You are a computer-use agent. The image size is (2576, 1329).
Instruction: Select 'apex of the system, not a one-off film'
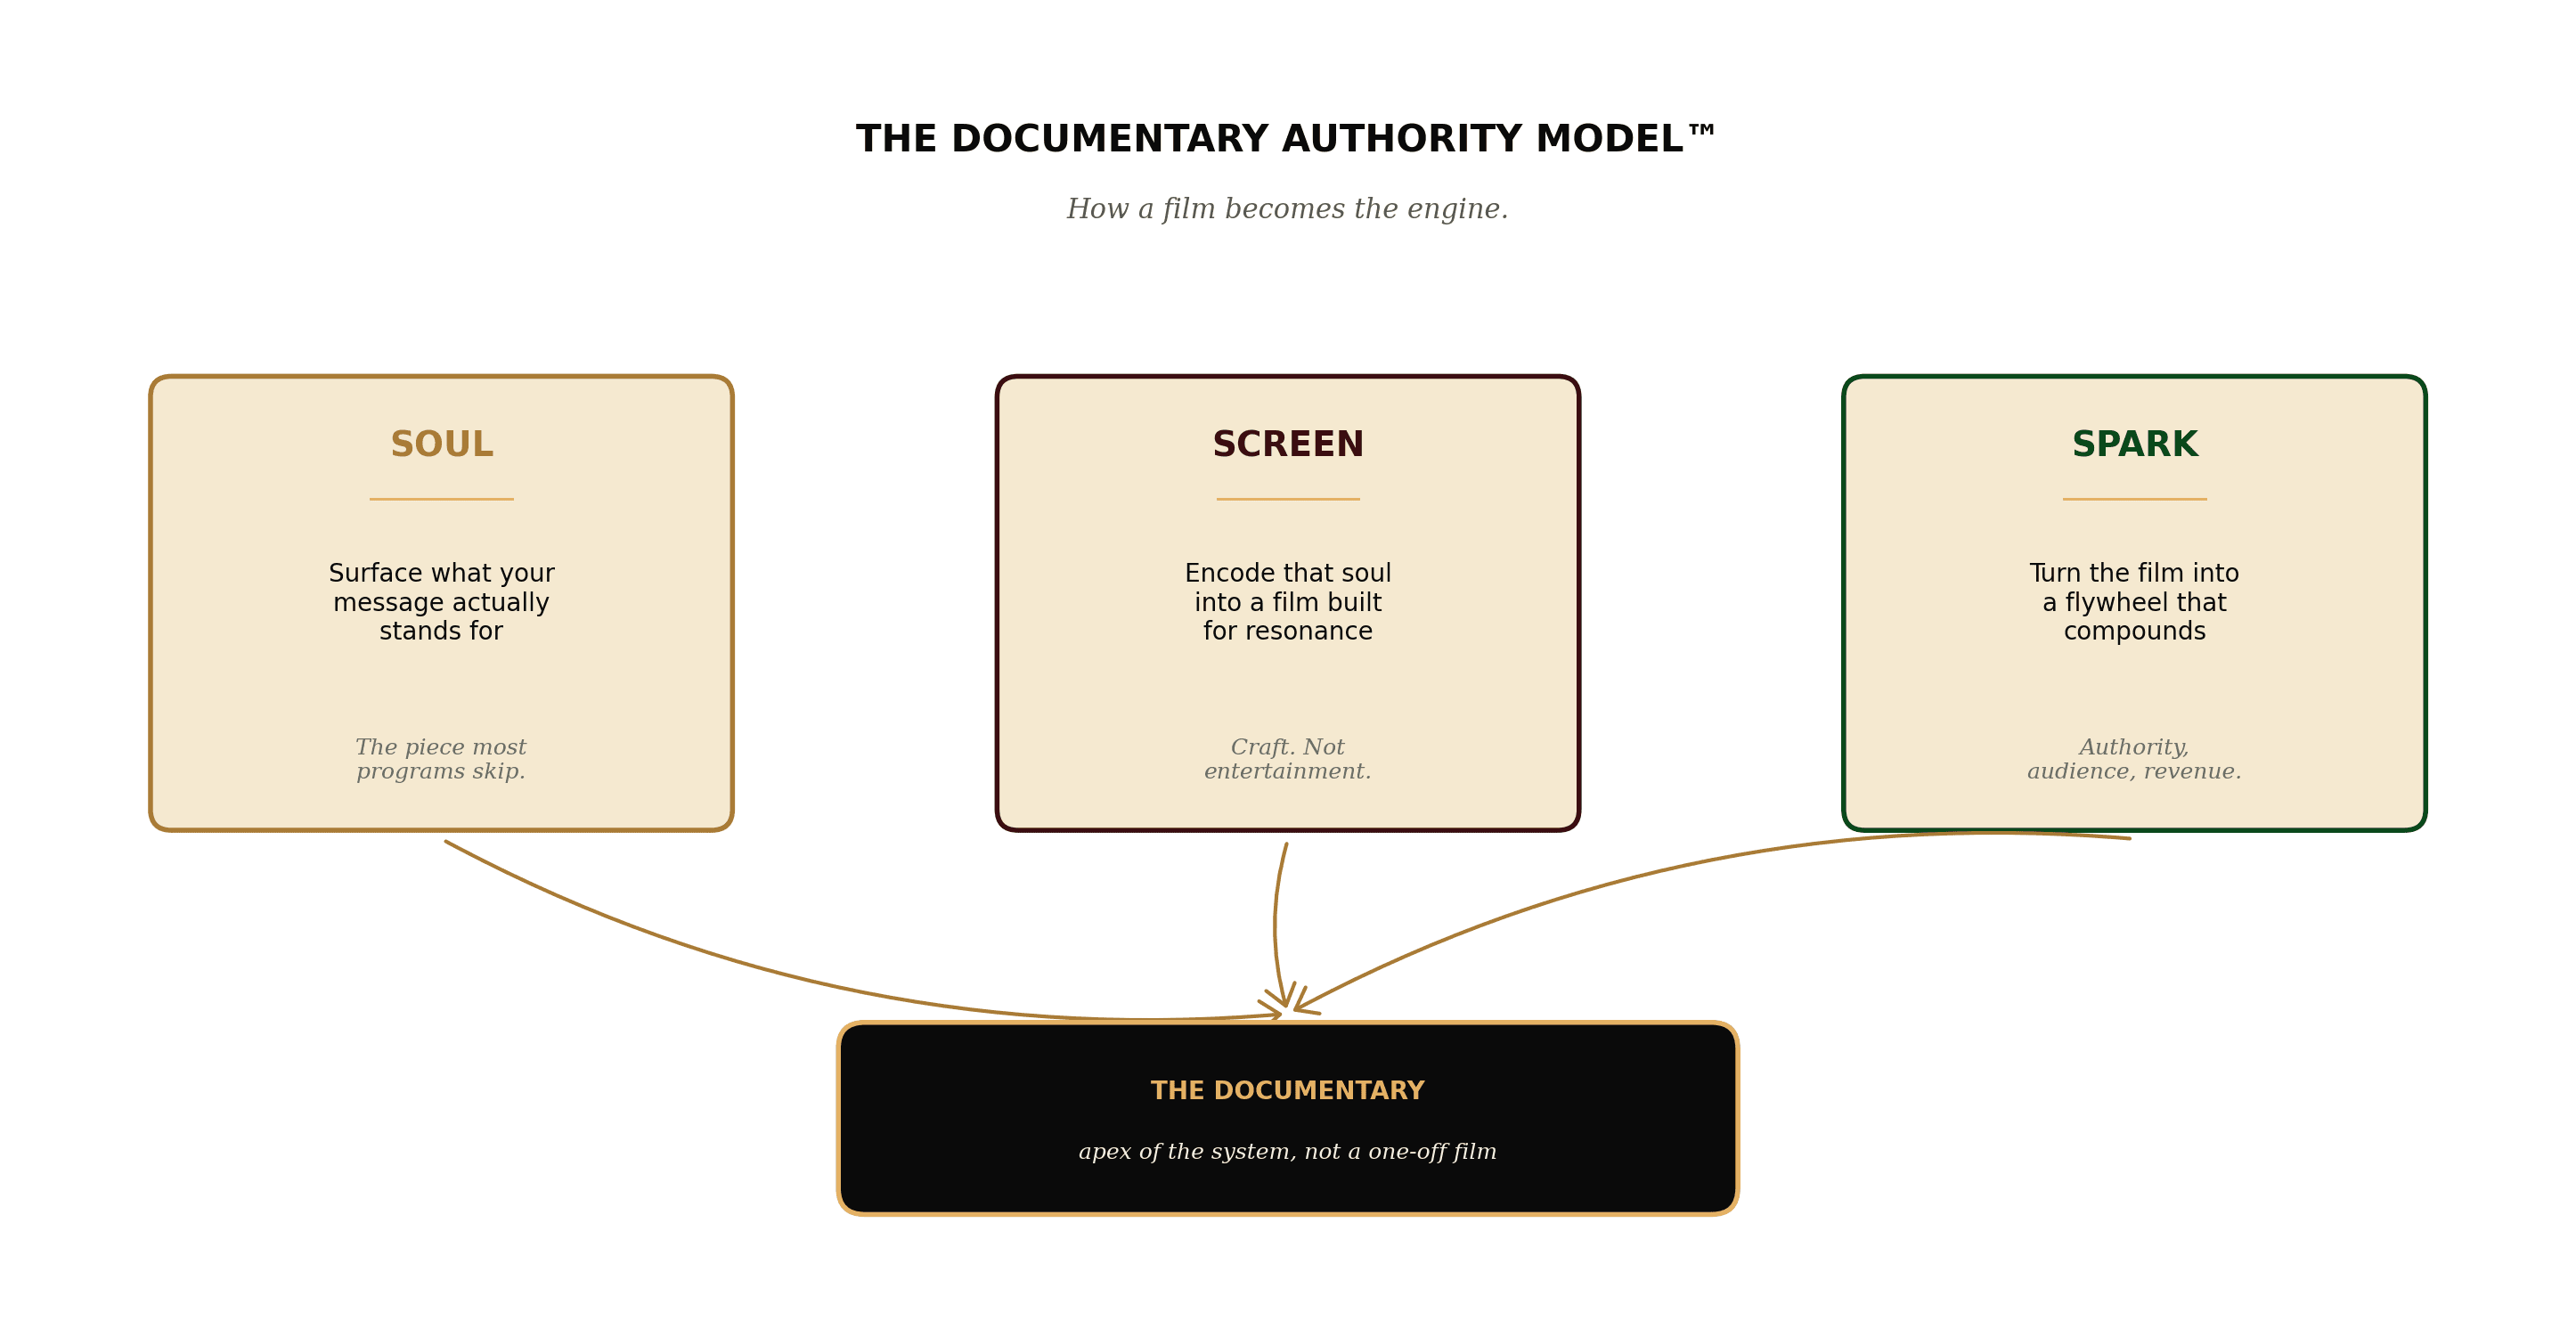[1287, 1152]
